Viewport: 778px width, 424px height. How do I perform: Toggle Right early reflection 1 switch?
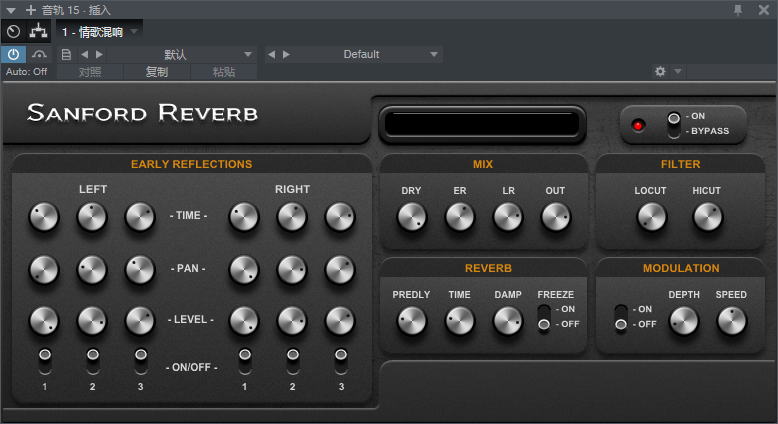tap(245, 361)
